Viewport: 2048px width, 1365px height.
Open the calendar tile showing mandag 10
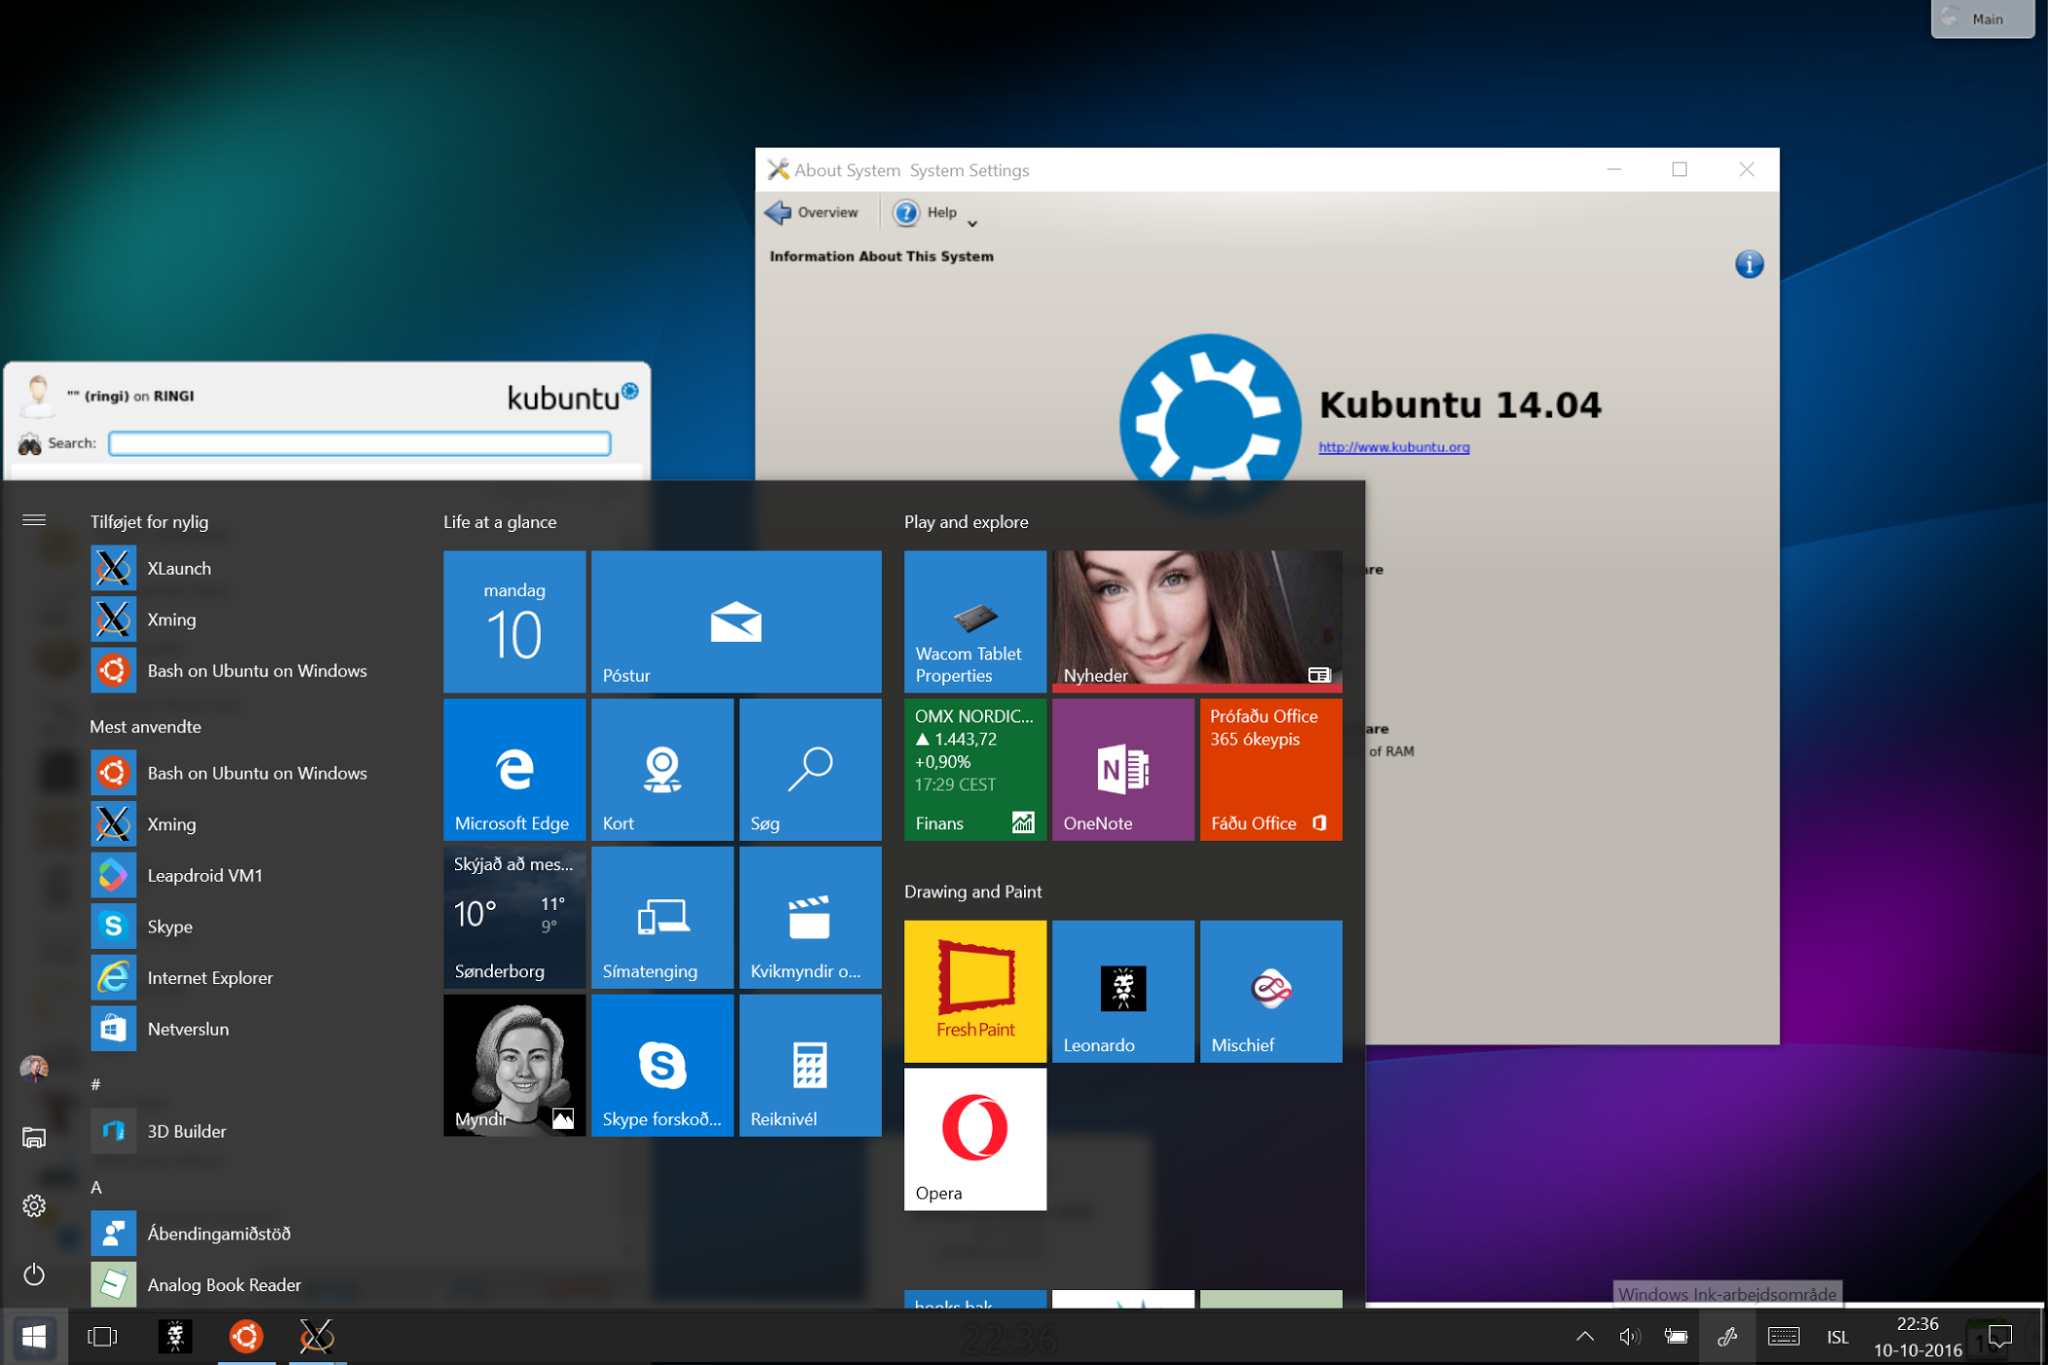coord(514,621)
